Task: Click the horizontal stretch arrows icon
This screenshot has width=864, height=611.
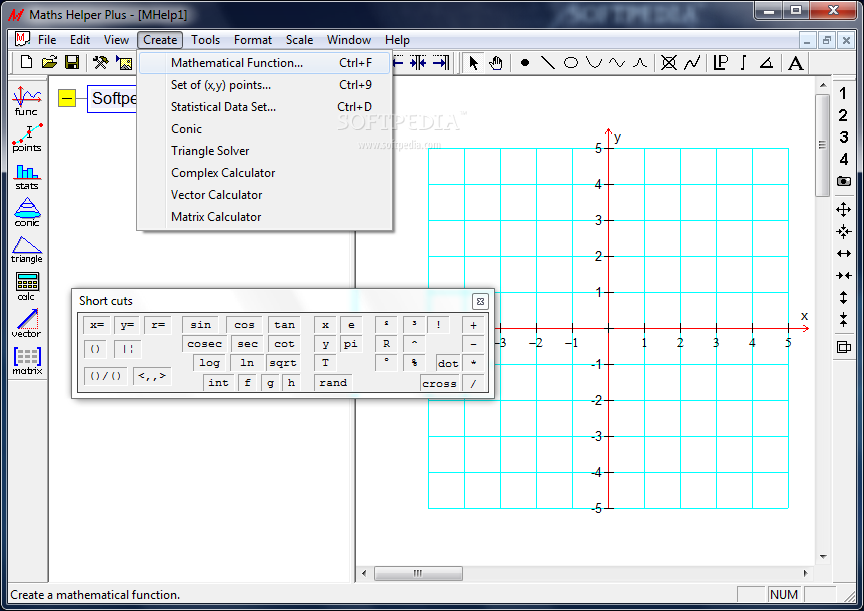Action: coord(844,253)
